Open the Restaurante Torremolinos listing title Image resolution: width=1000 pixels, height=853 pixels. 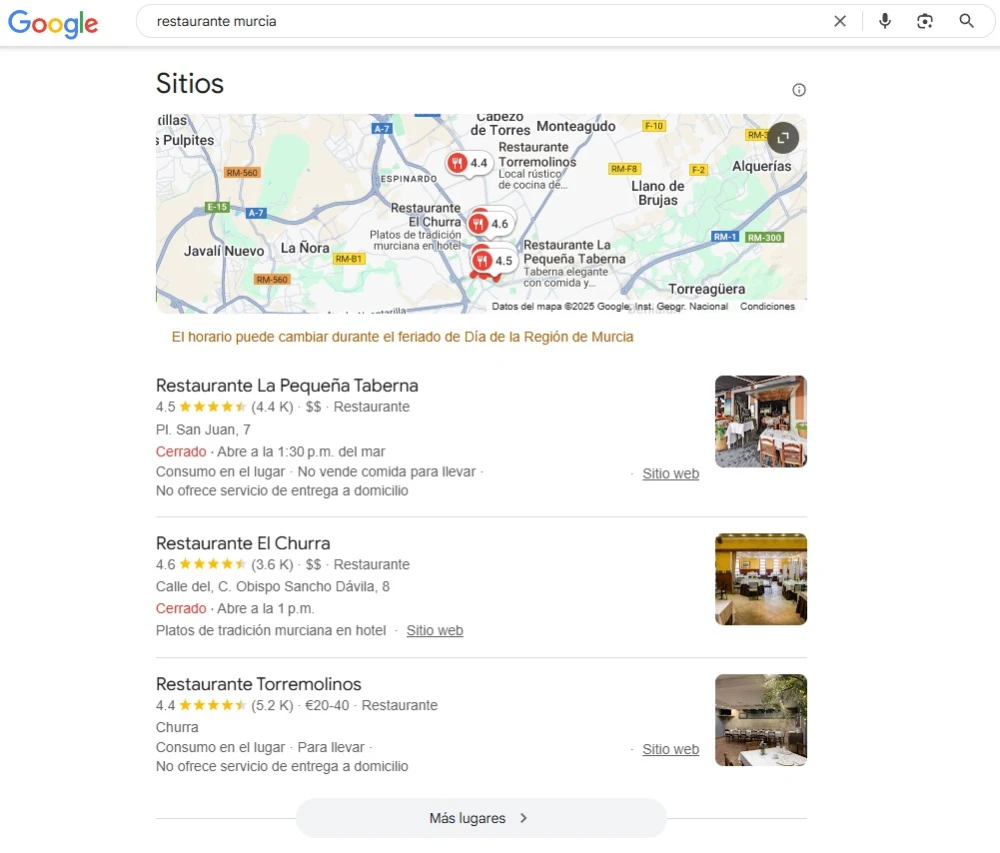(x=258, y=684)
